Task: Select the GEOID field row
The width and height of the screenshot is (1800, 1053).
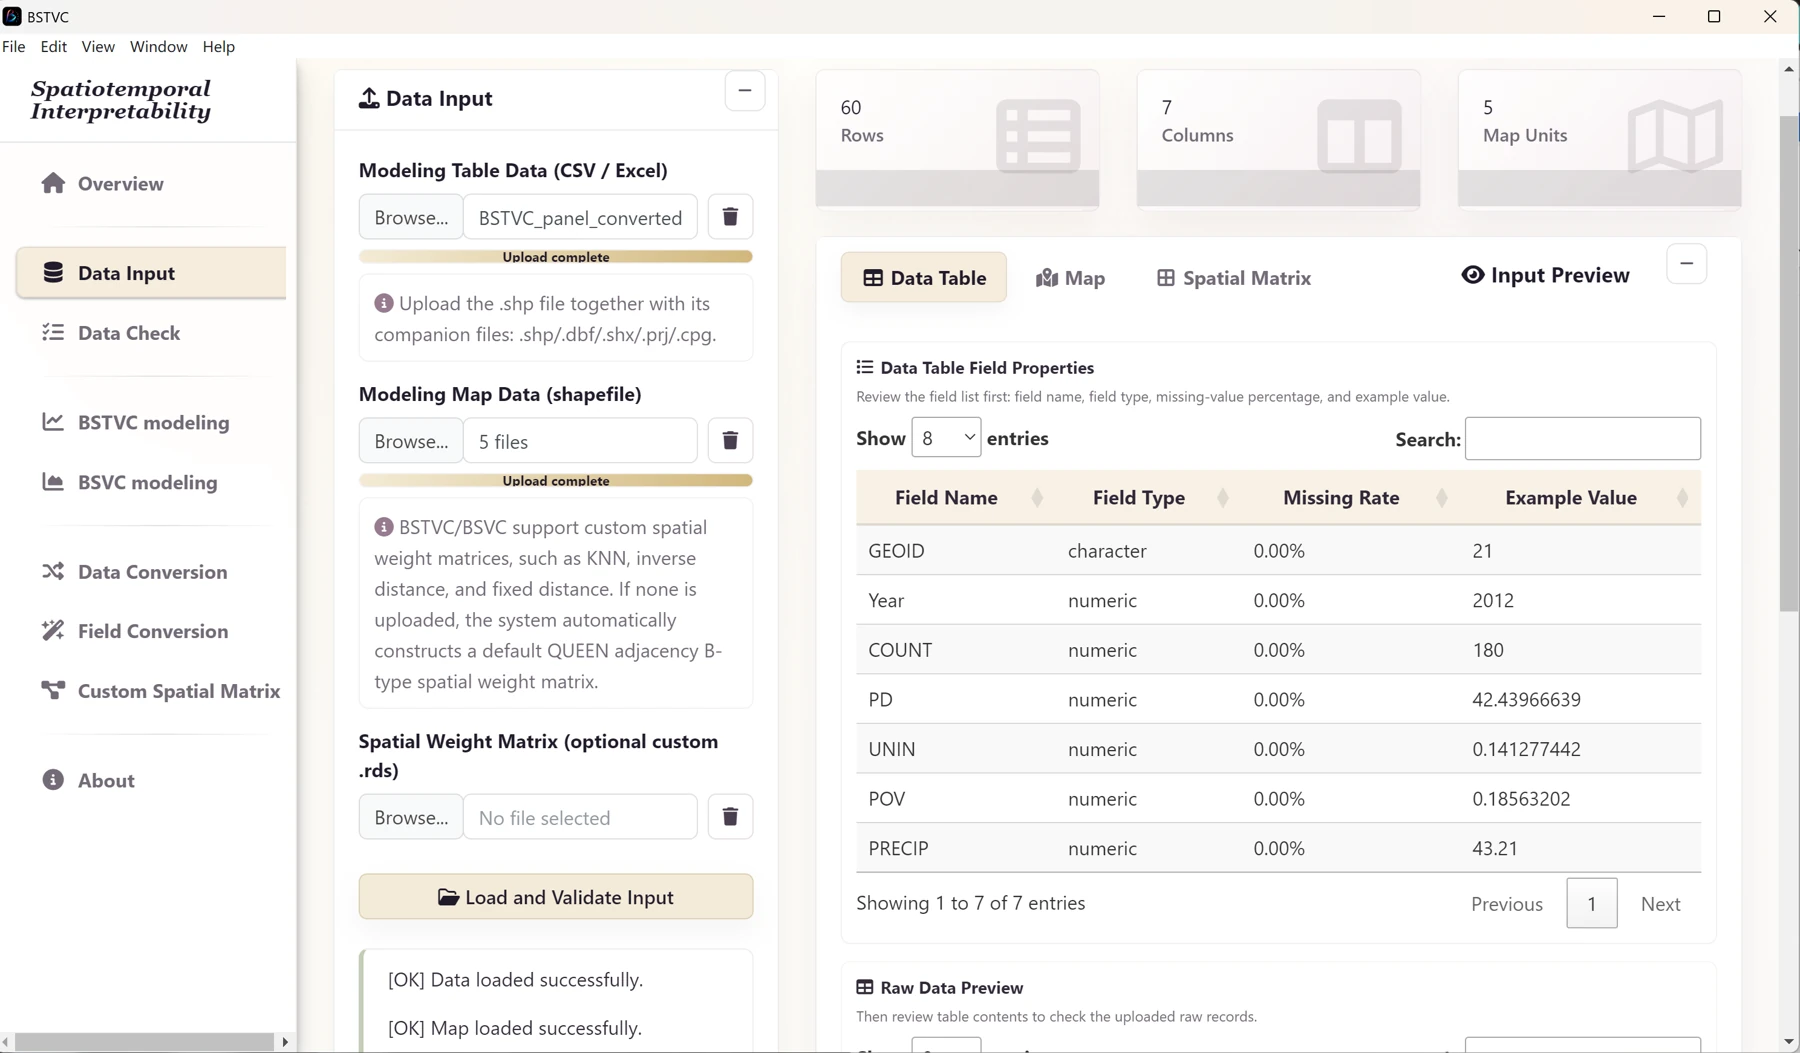Action: 1278,551
